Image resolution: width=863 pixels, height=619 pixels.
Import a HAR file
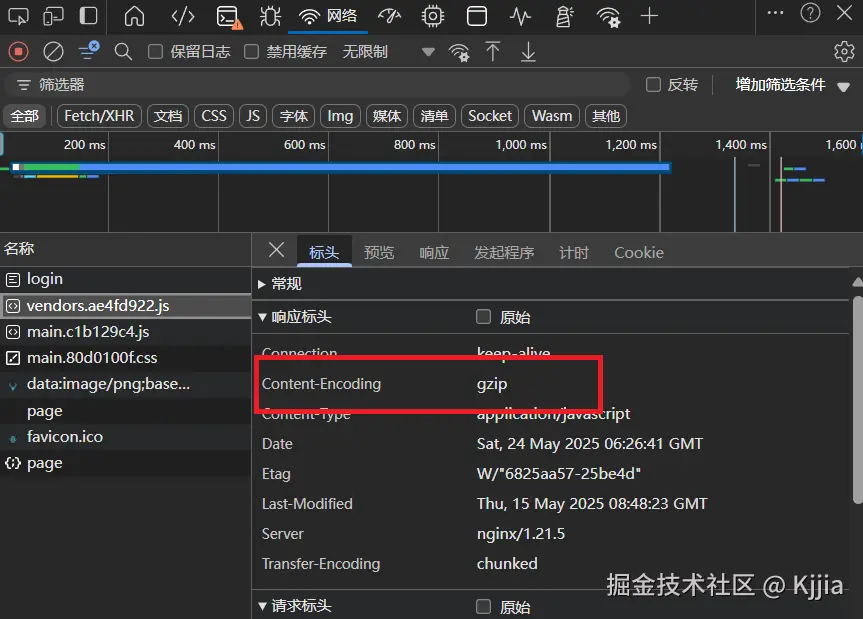(x=493, y=51)
